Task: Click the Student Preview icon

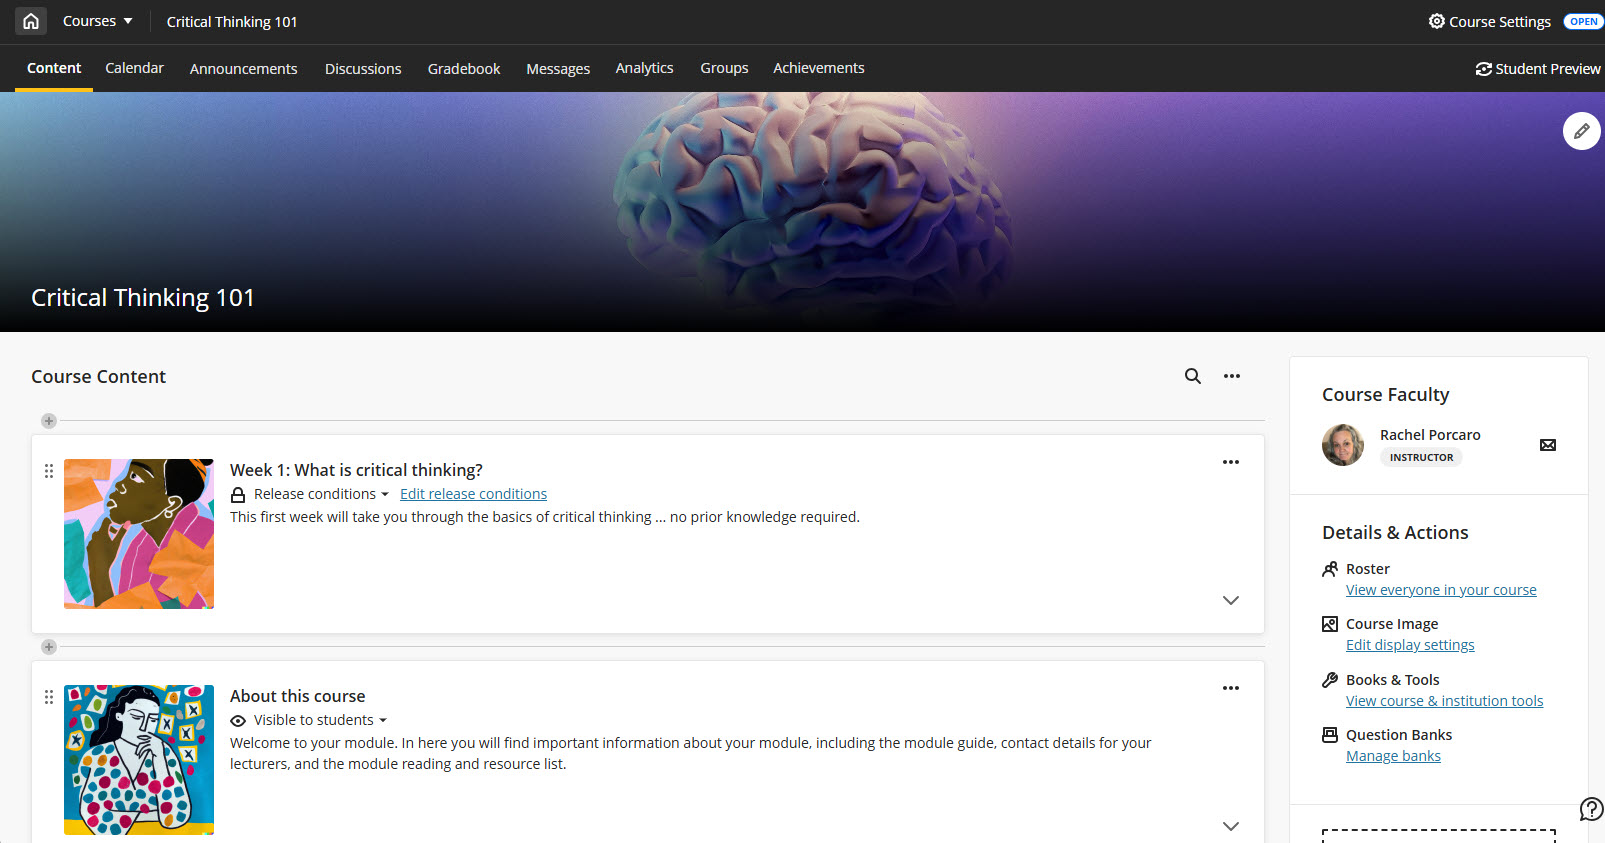Action: (1484, 69)
